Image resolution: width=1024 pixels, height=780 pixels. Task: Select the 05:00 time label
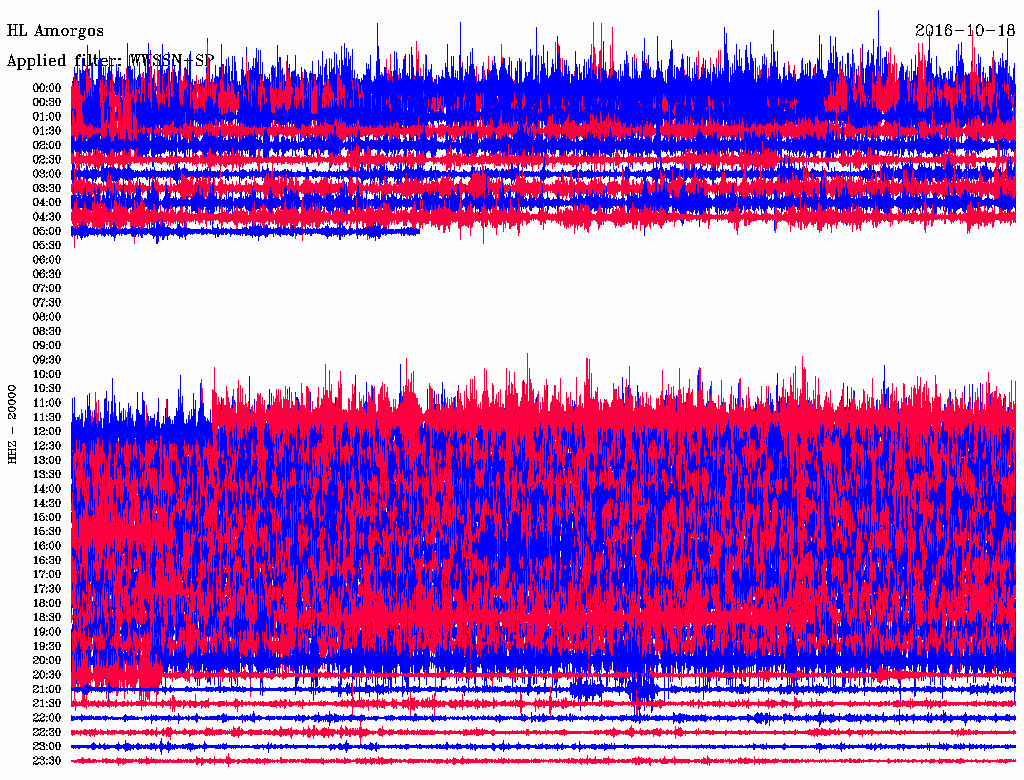click(47, 231)
